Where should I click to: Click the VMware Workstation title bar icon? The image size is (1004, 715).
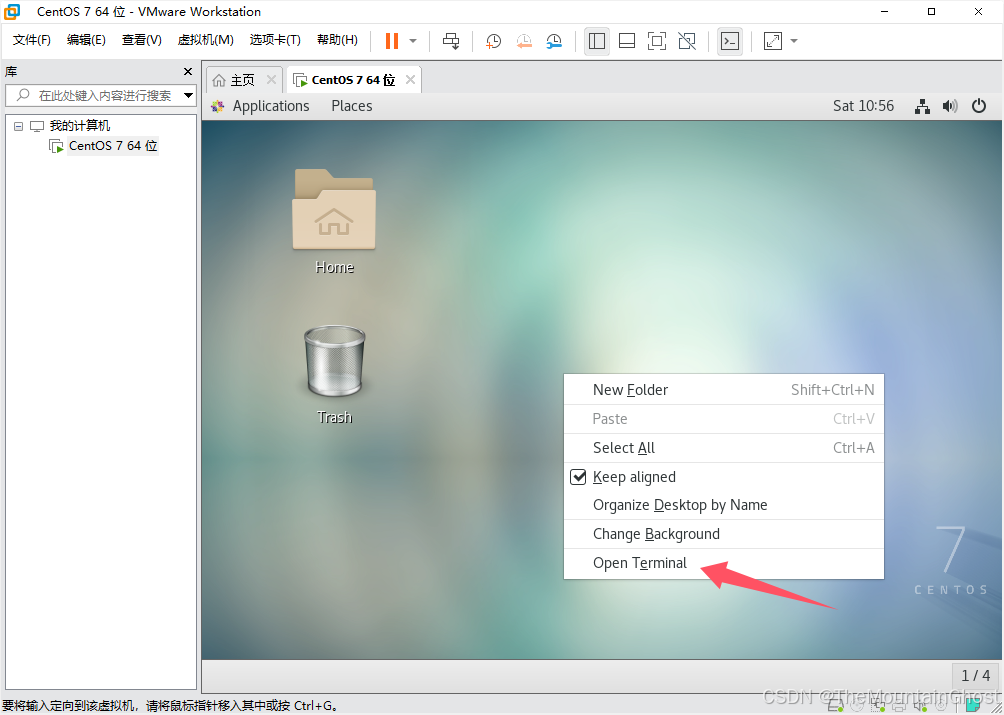tap(12, 12)
